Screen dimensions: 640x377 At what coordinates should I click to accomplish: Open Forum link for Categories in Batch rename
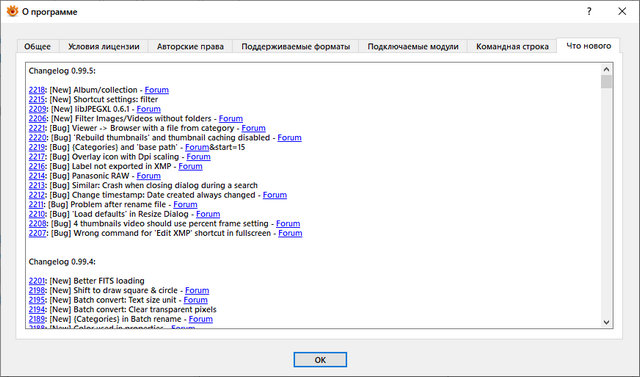200,319
